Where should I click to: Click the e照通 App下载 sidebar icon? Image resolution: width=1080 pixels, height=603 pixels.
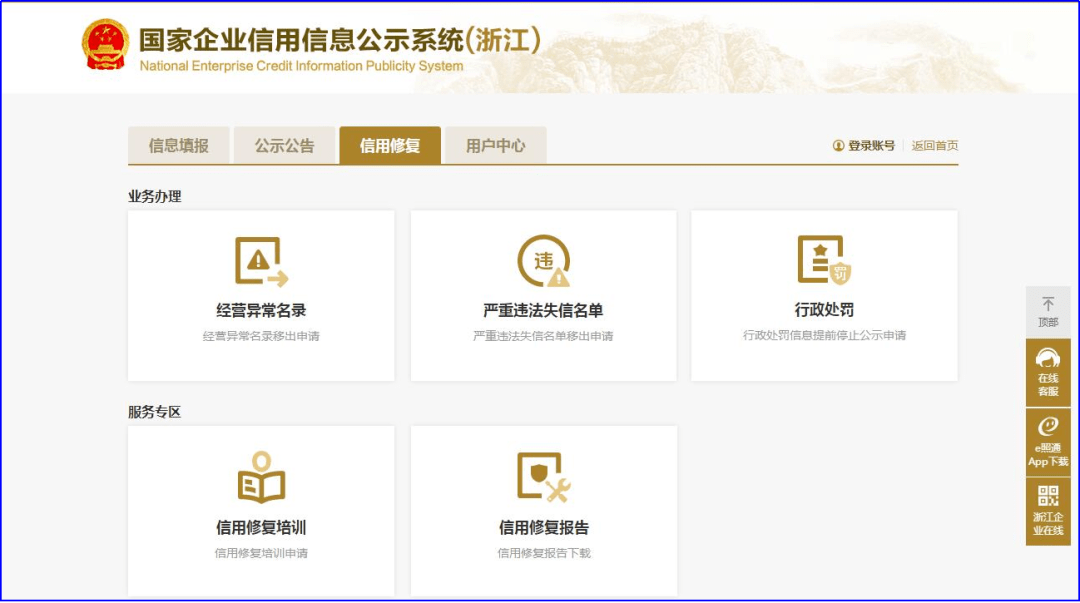[x=1046, y=429]
